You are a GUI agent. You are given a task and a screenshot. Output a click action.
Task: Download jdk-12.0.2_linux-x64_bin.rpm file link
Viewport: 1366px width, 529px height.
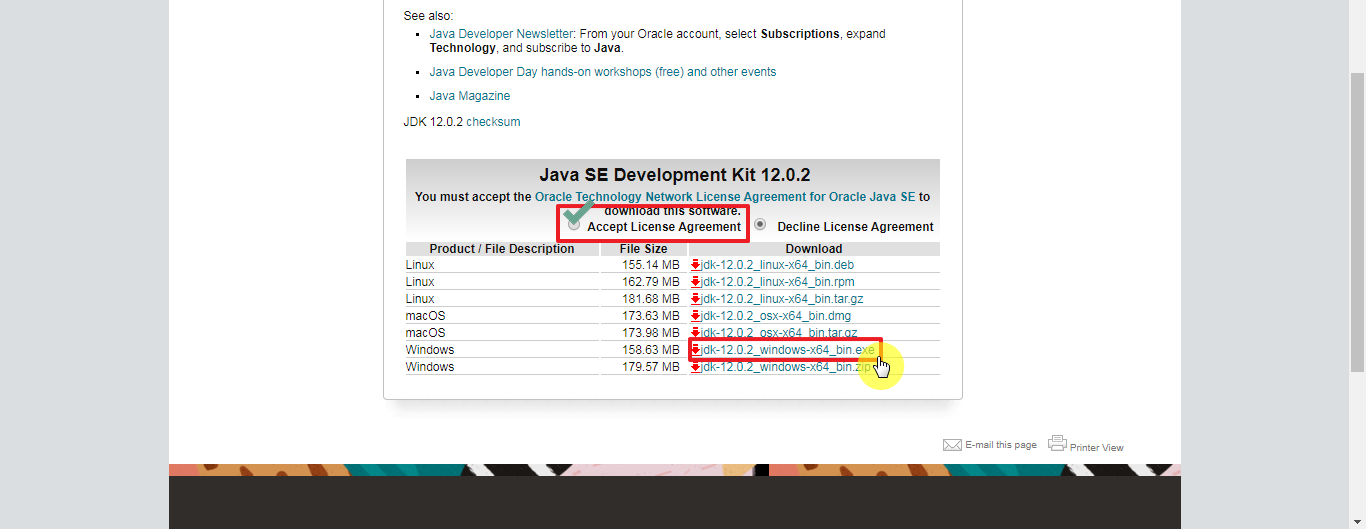click(x=777, y=282)
